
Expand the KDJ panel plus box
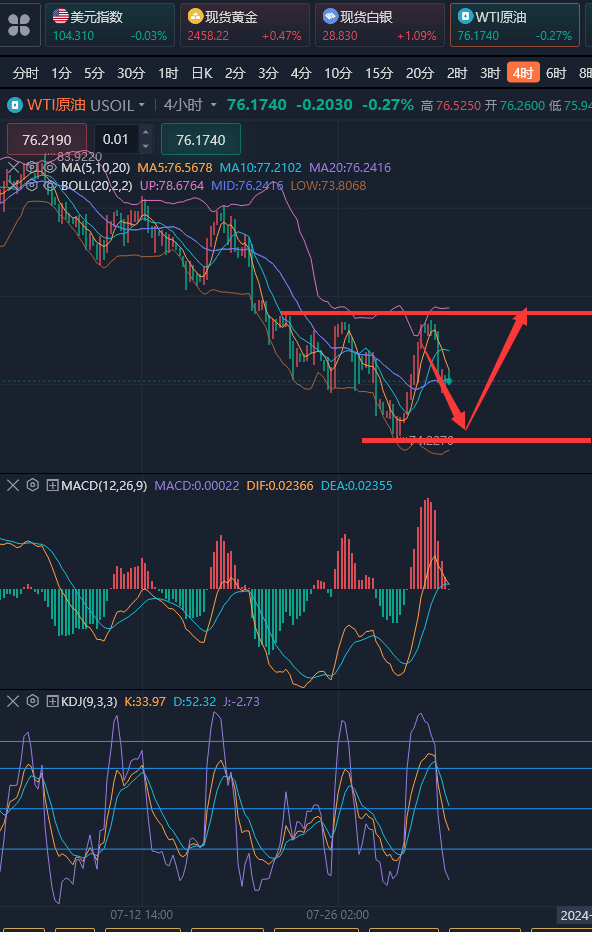pos(52,701)
